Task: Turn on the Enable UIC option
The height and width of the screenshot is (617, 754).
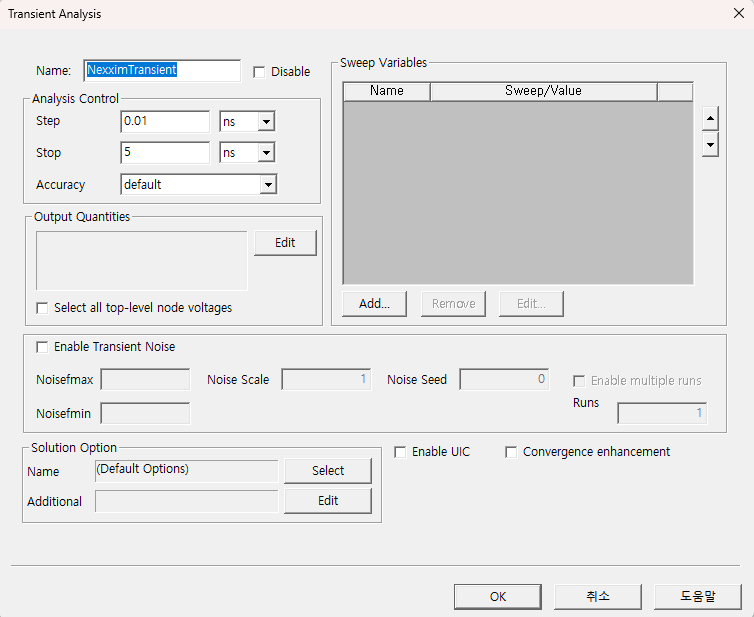Action: [401, 452]
